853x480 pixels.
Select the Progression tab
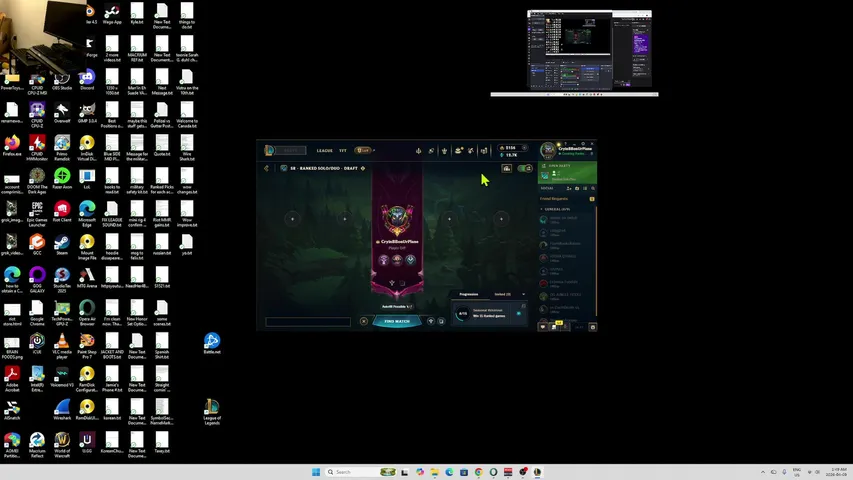coord(469,294)
